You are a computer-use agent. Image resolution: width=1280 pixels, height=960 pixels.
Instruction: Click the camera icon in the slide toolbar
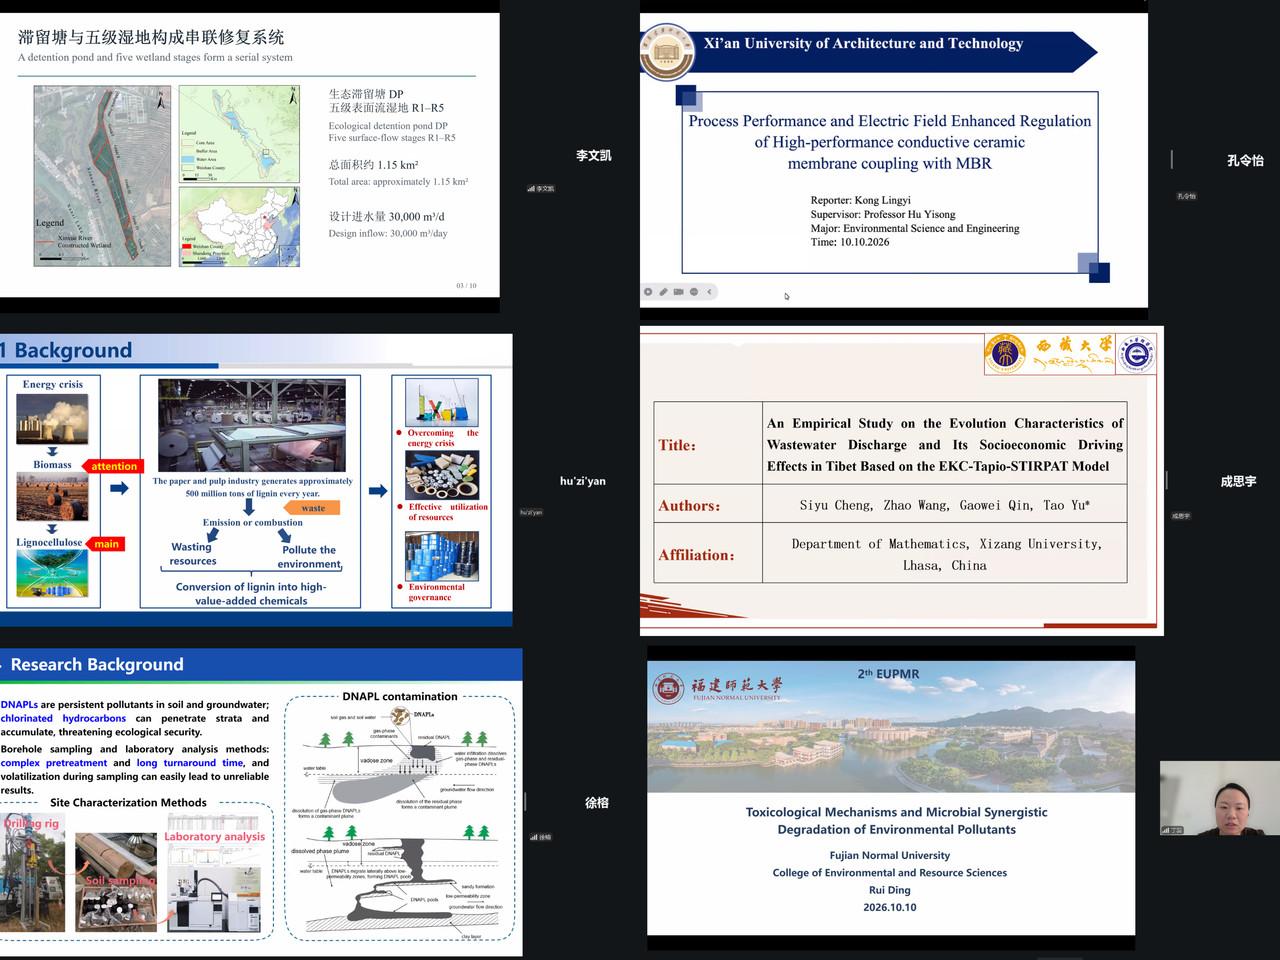point(679,292)
